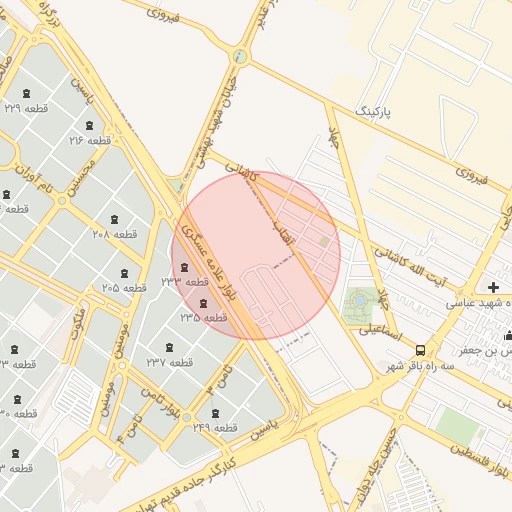Click the آیت الله کاشانی street label
This screenshot has height=512, width=512.
click(410, 267)
